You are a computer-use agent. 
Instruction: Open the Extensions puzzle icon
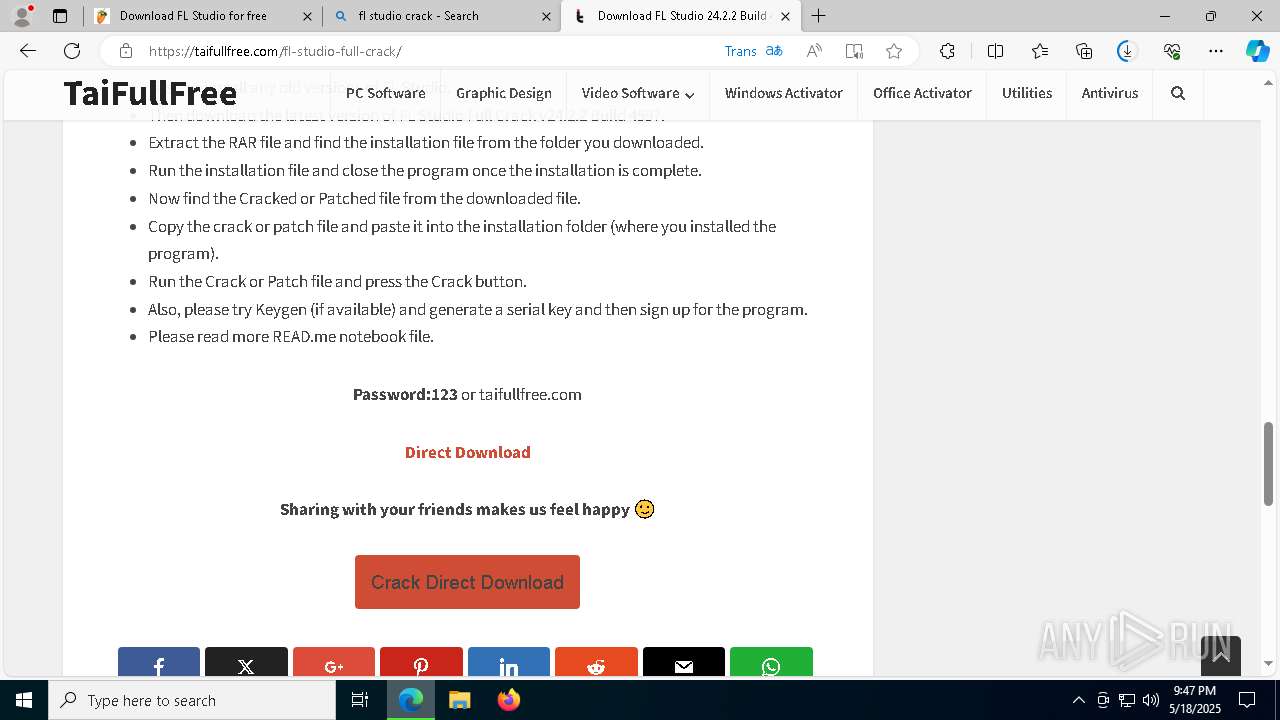coord(947,51)
